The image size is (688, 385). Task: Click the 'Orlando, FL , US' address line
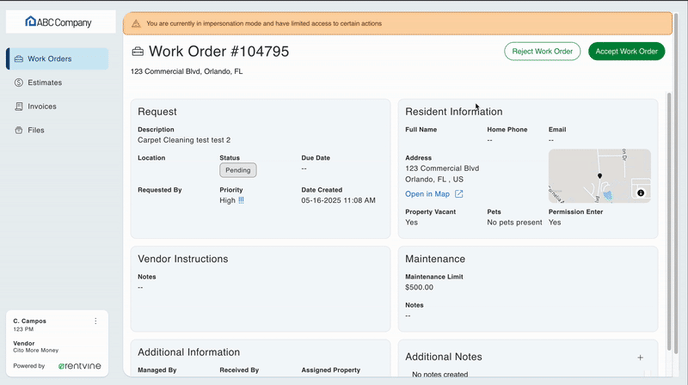point(434,179)
